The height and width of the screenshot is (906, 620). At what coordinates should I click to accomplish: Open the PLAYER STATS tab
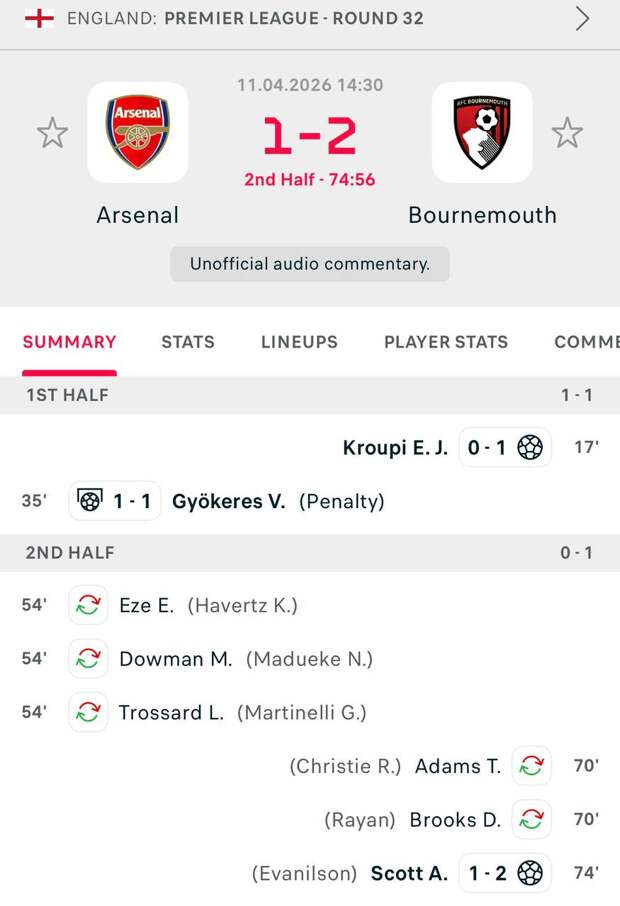click(446, 342)
